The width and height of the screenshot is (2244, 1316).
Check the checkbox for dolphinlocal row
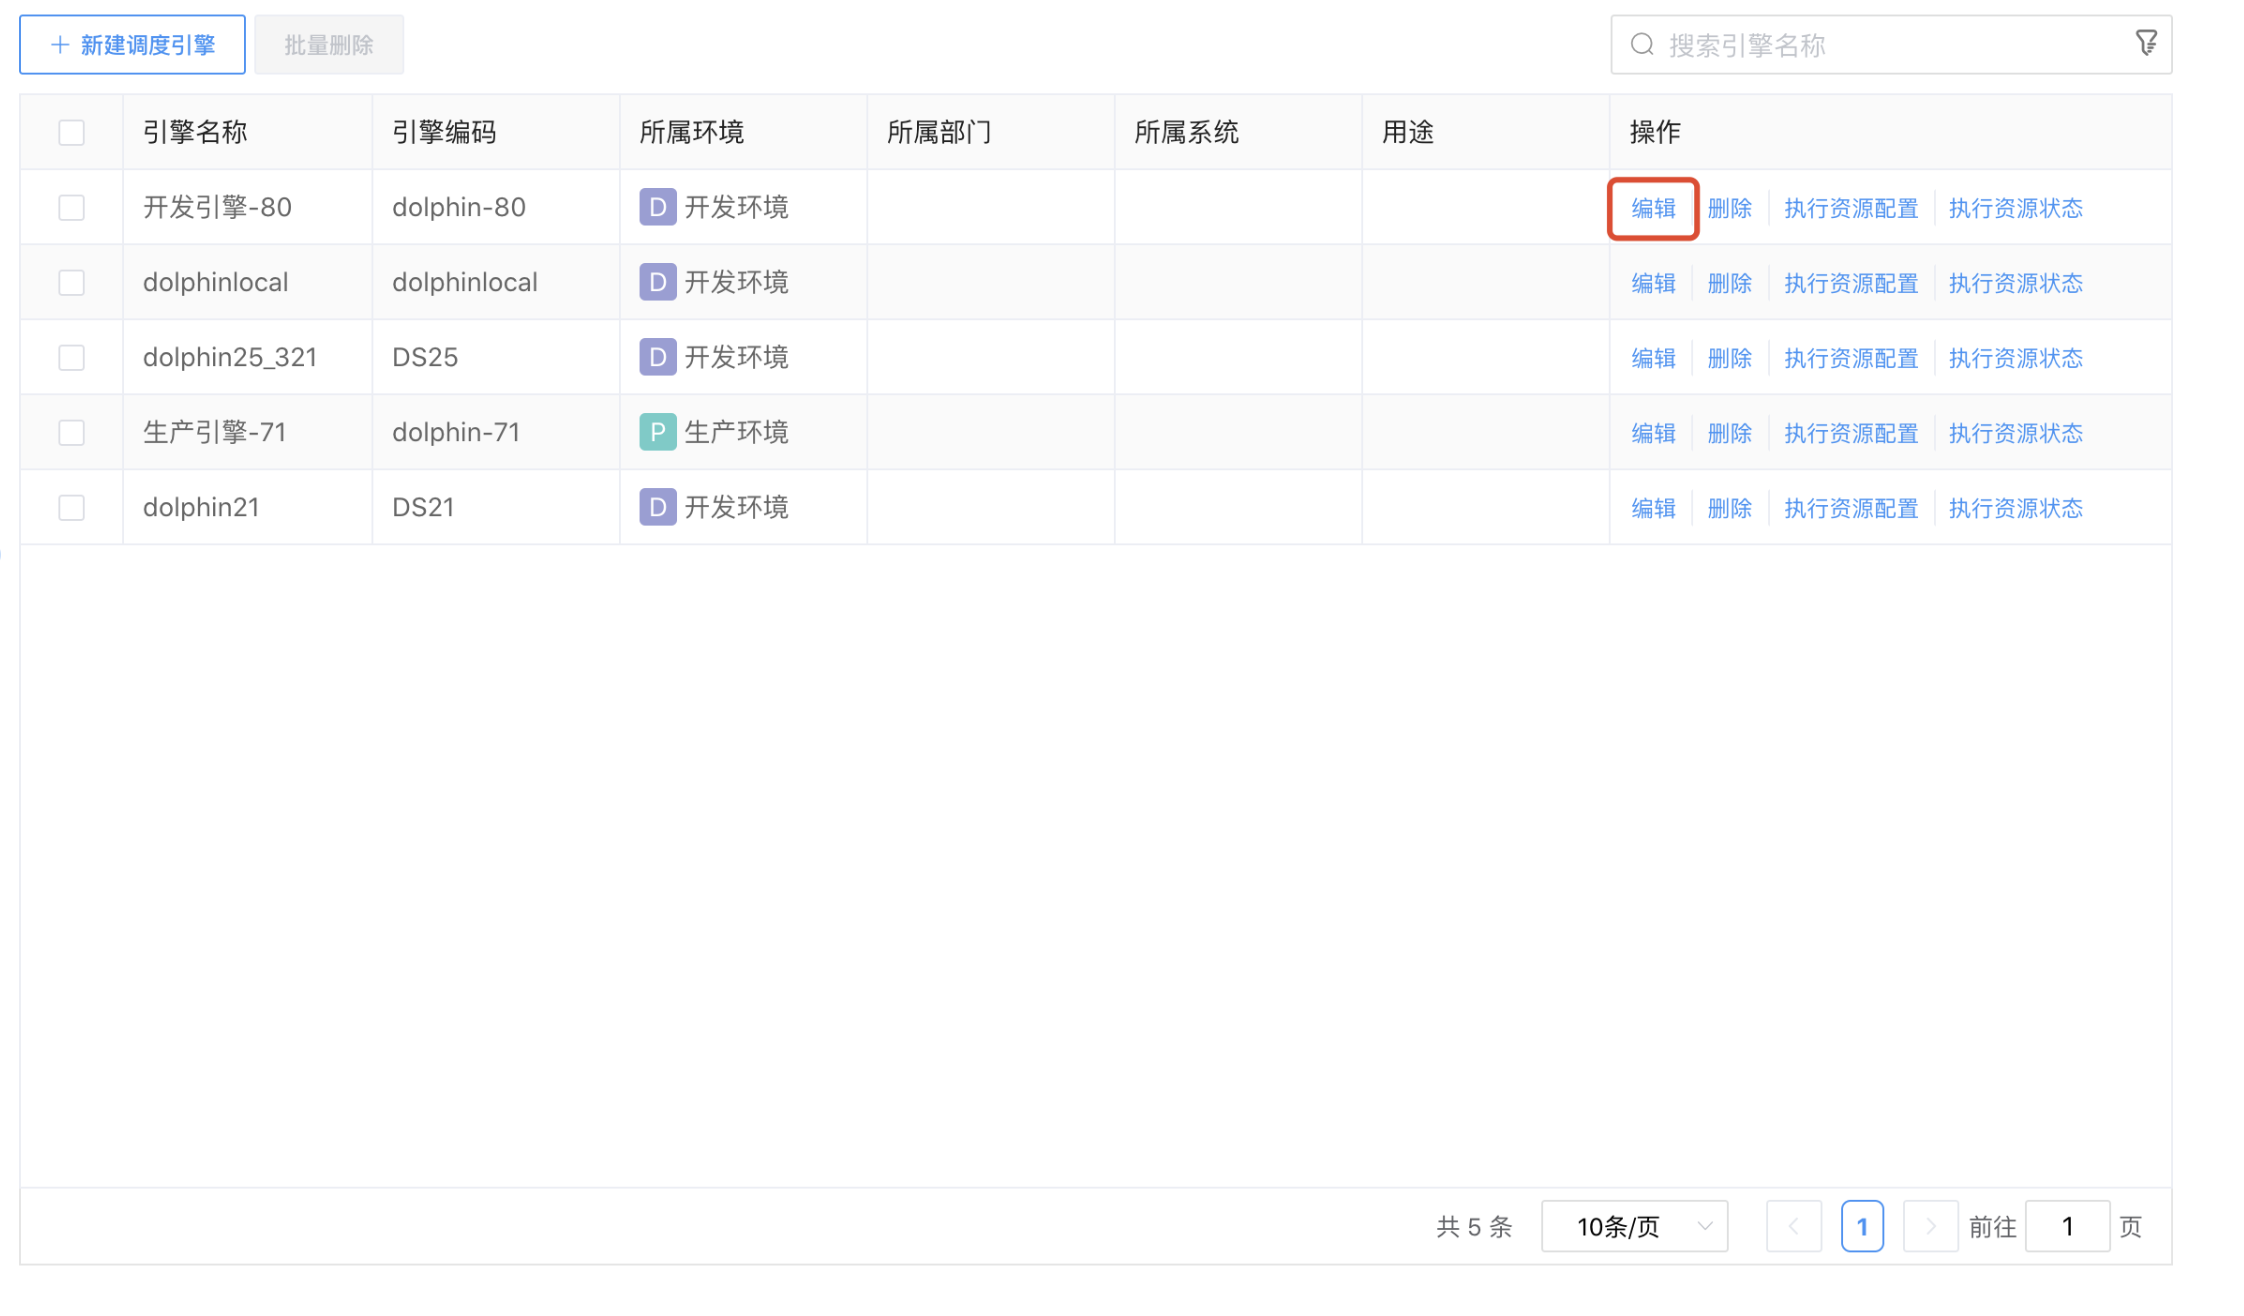pos(71,282)
